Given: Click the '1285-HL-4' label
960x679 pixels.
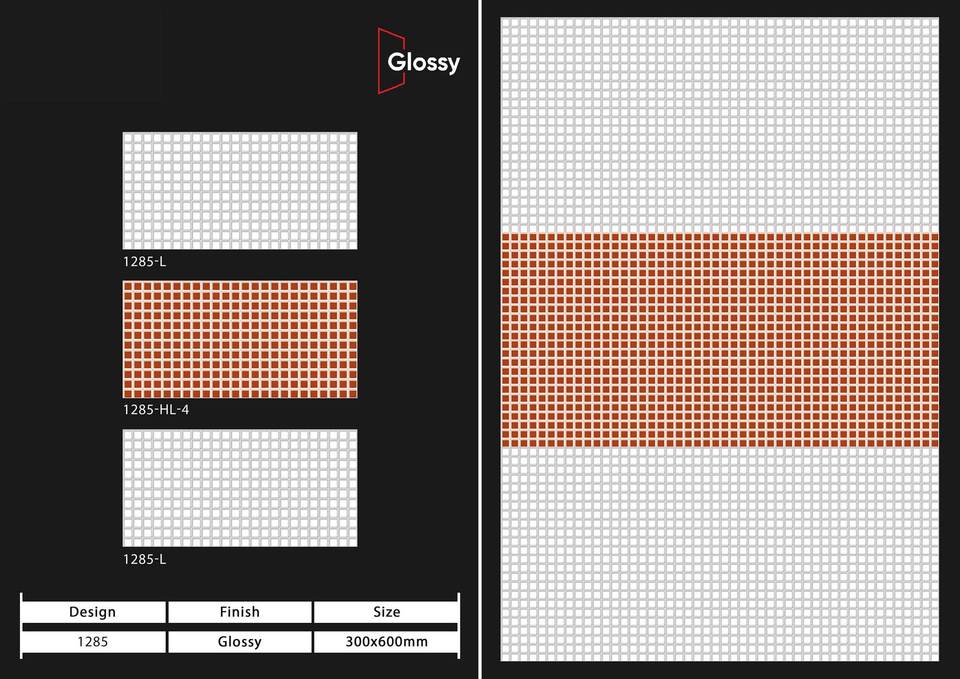Looking at the screenshot, I should tap(156, 410).
